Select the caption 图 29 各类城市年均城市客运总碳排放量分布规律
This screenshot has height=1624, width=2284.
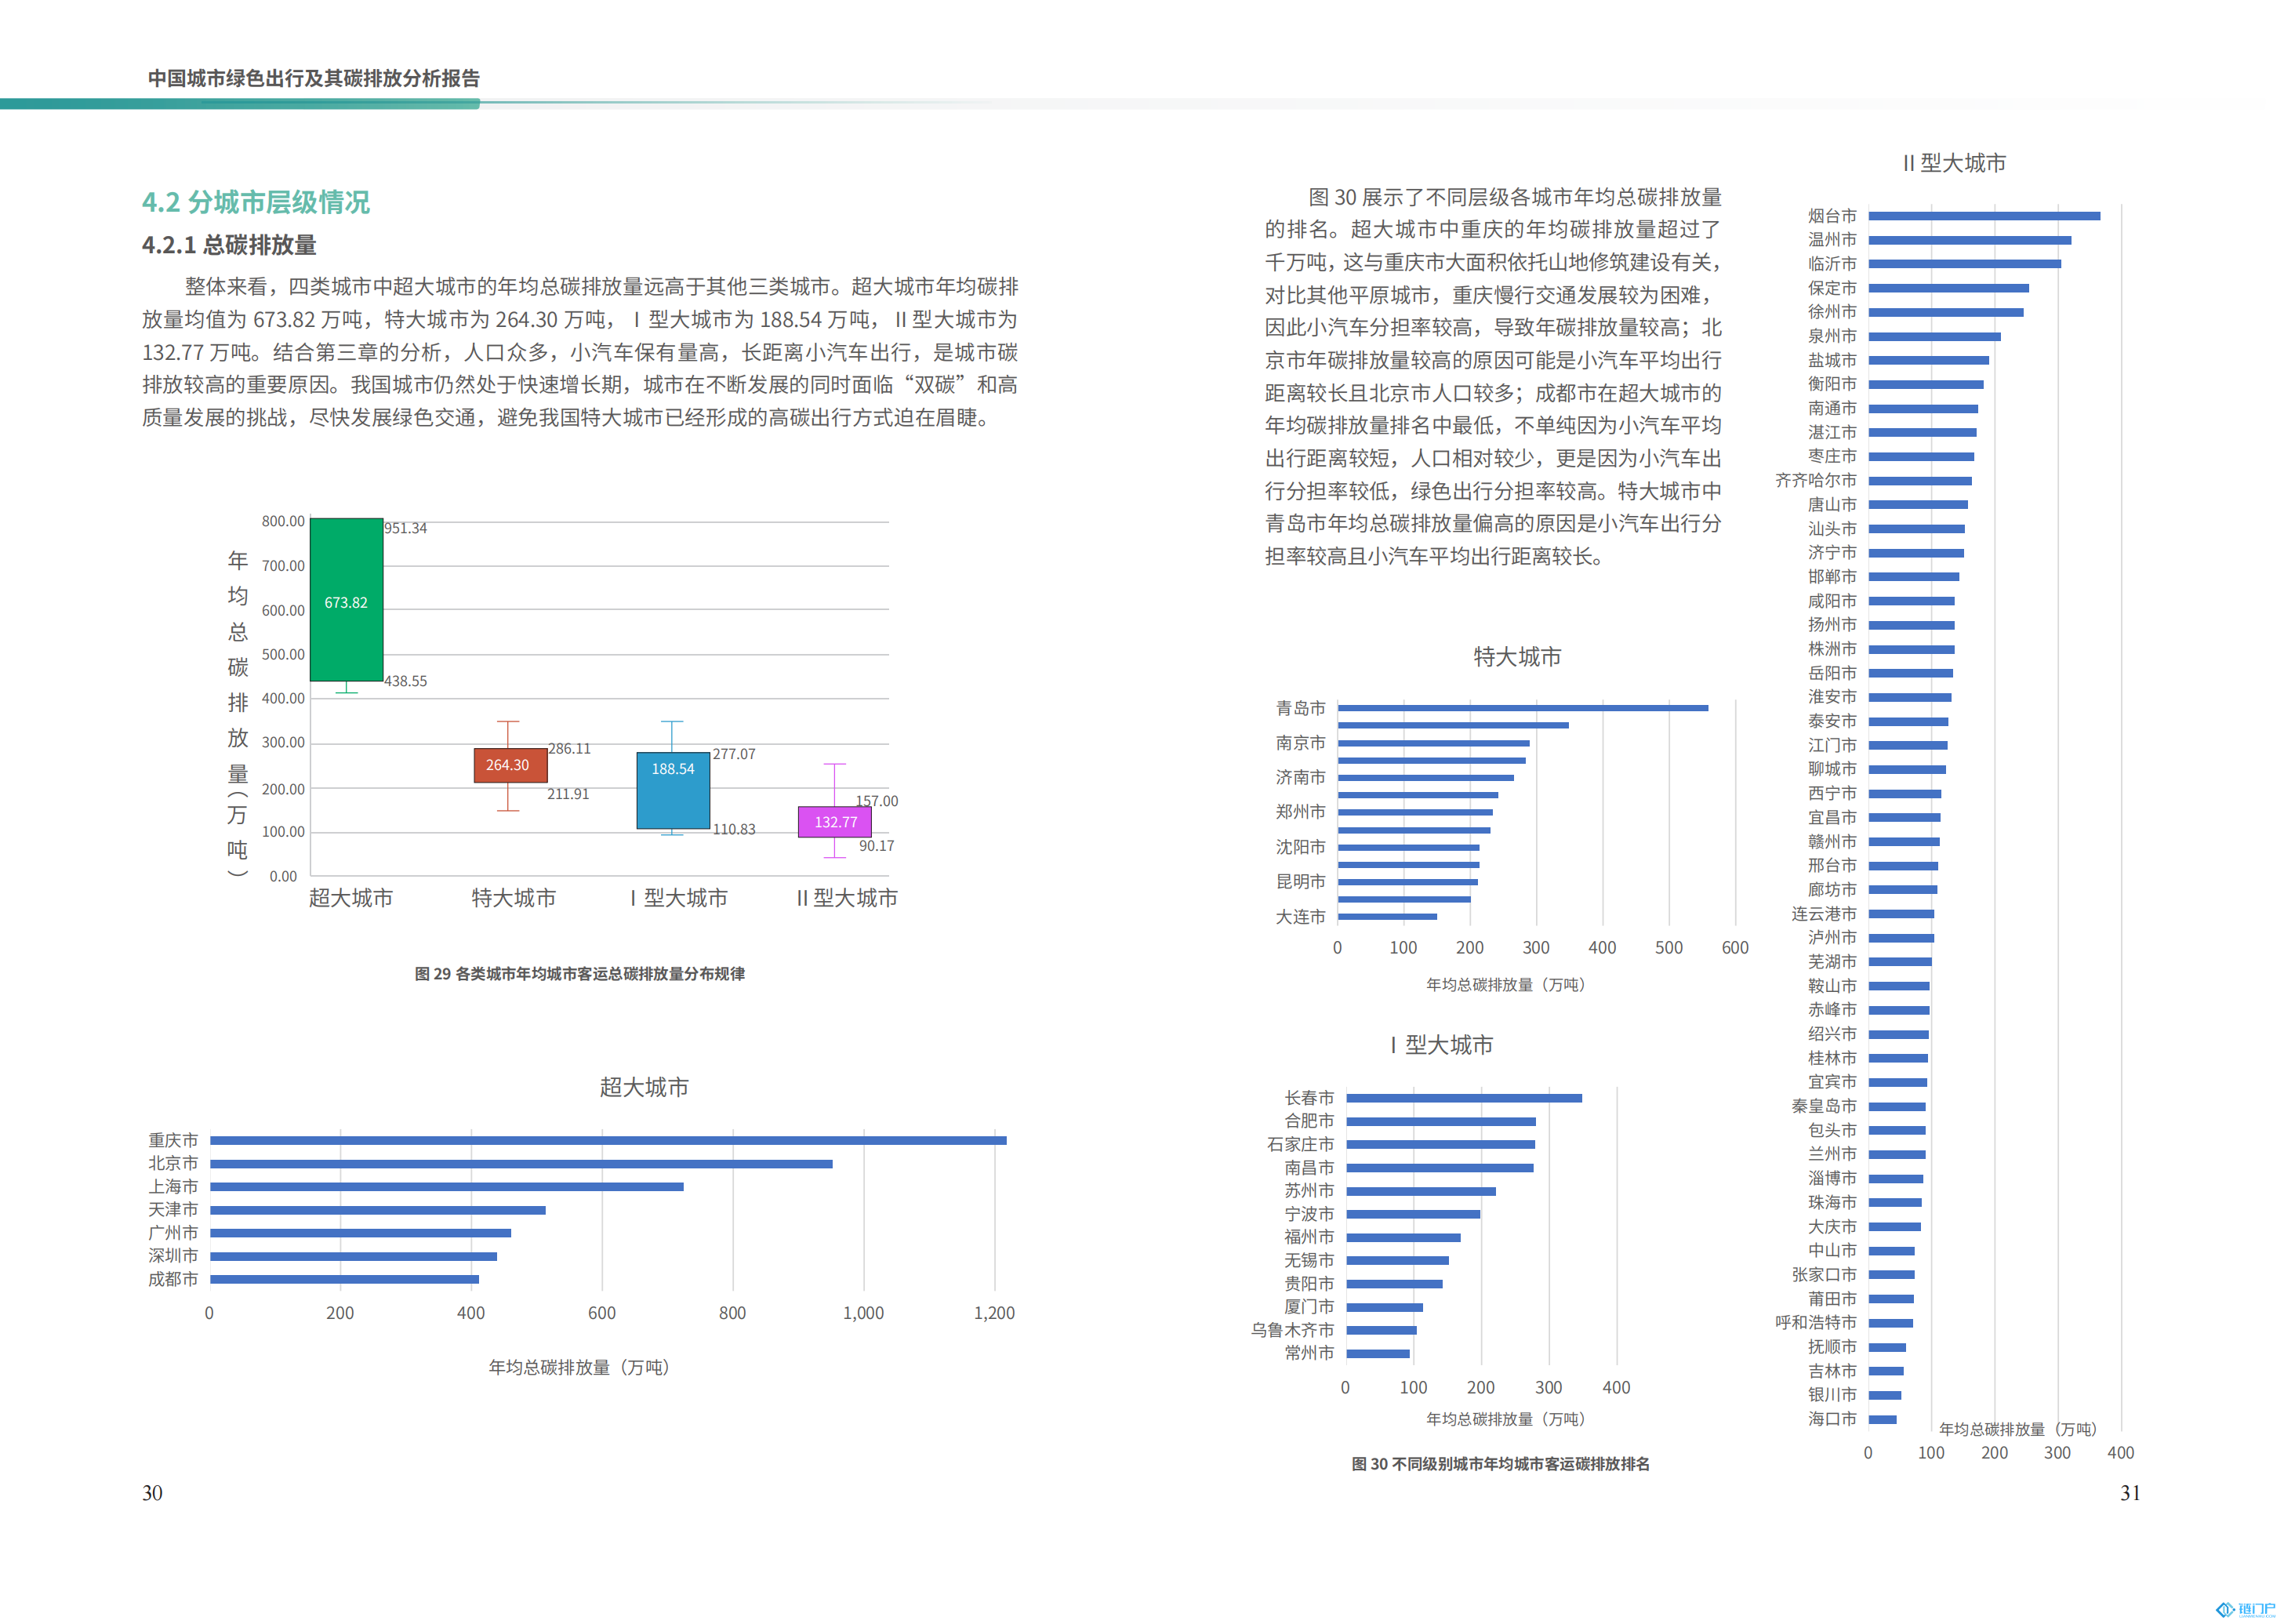click(580, 974)
